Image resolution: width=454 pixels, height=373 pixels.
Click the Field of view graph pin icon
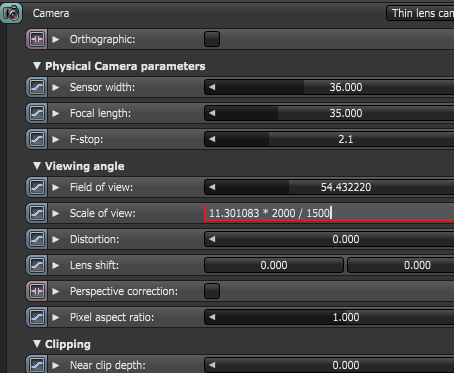point(37,187)
